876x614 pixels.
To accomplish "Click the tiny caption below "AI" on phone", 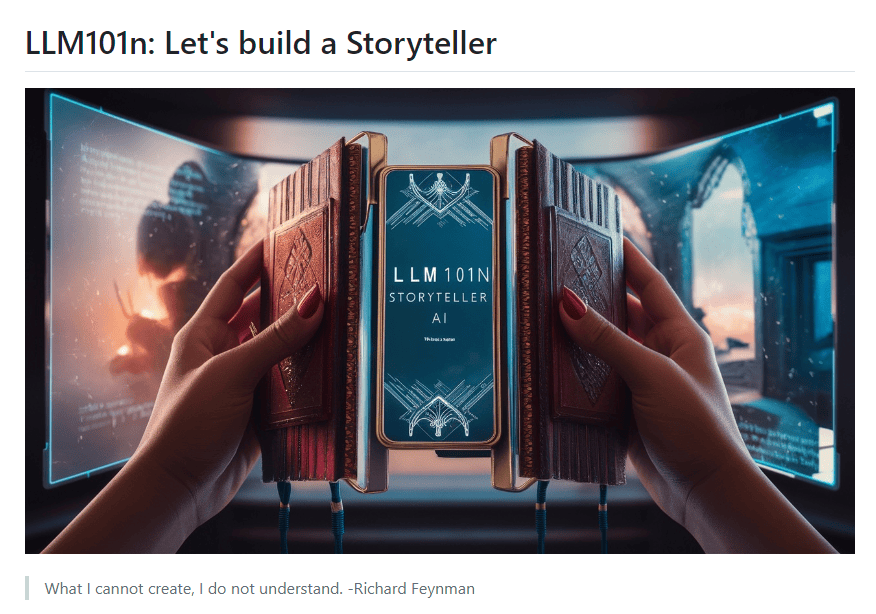I will pos(439,339).
